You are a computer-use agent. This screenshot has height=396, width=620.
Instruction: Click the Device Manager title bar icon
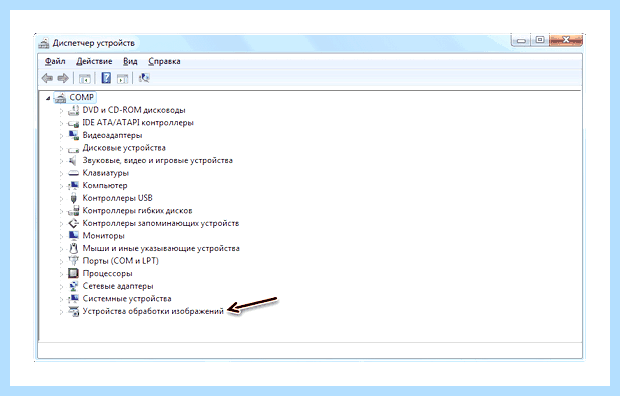pos(44,43)
